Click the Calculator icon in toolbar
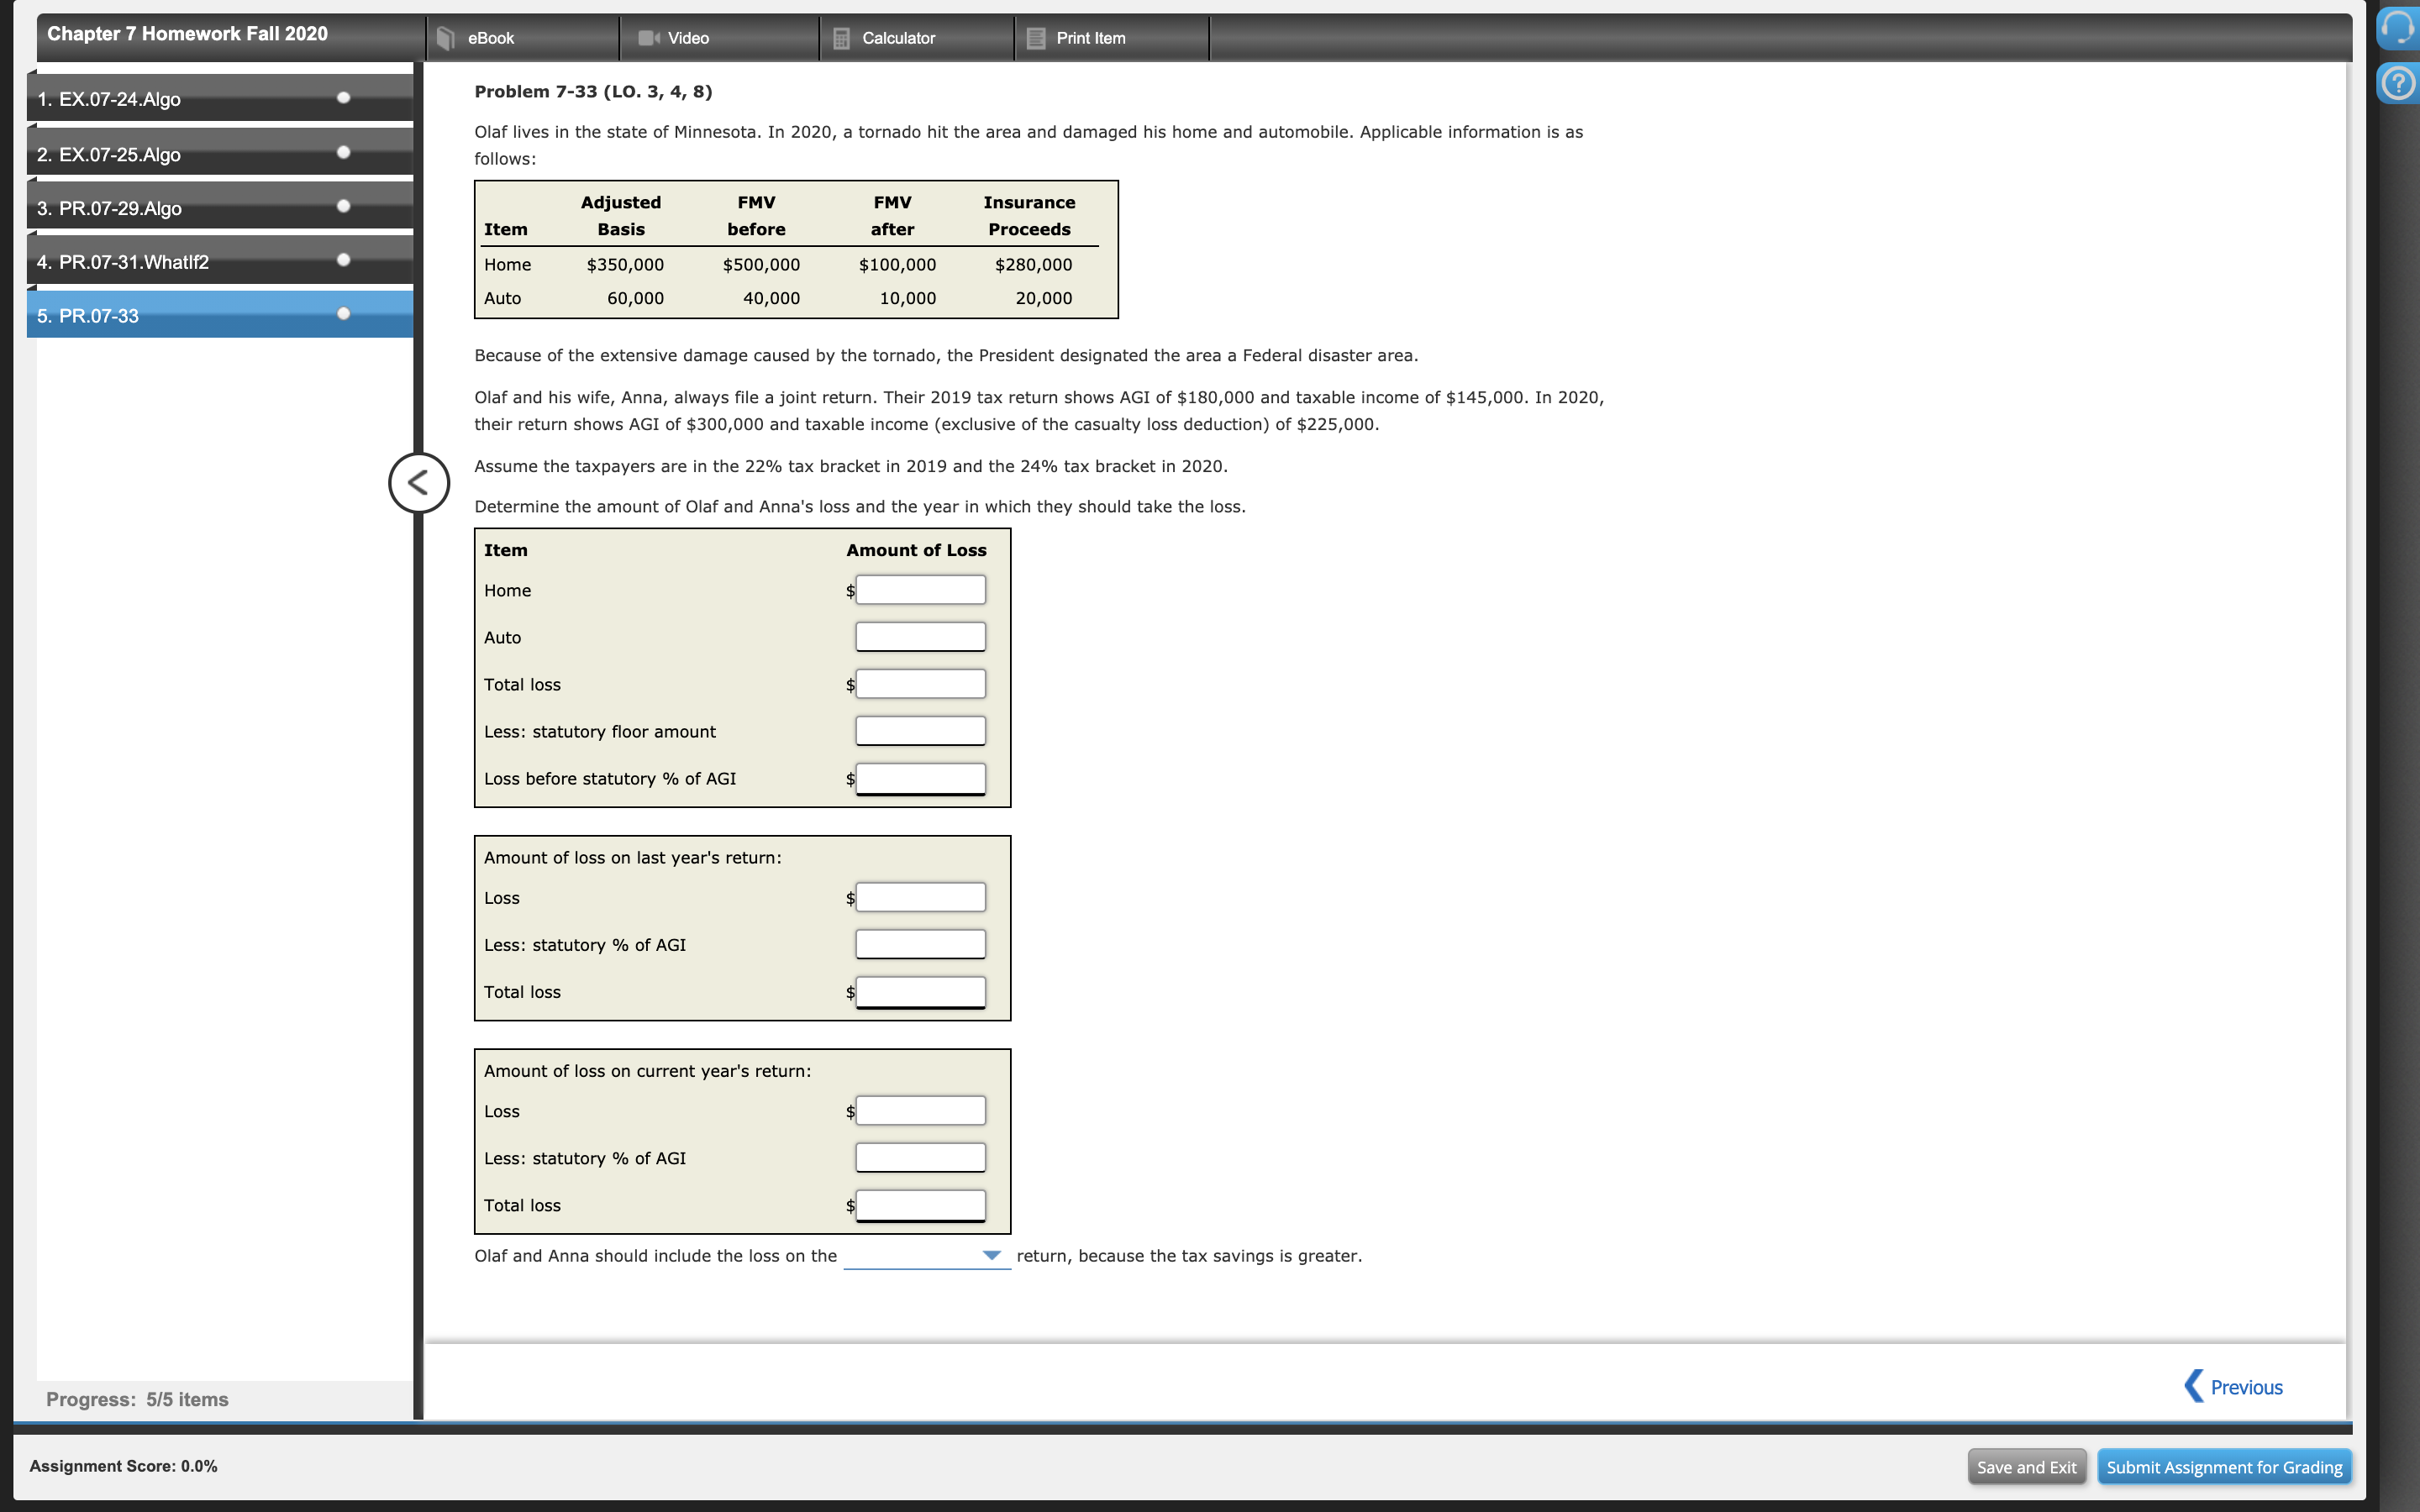The image size is (2420, 1512). pos(842,38)
